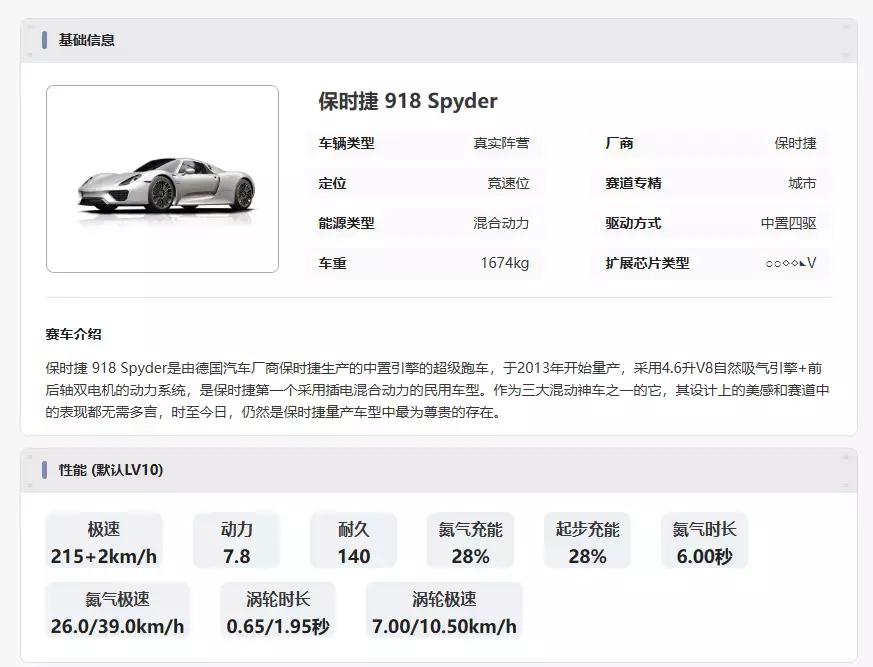The width and height of the screenshot is (873, 667).
Task: Click the 保时捷 manufacturer value
Action: 795,143
